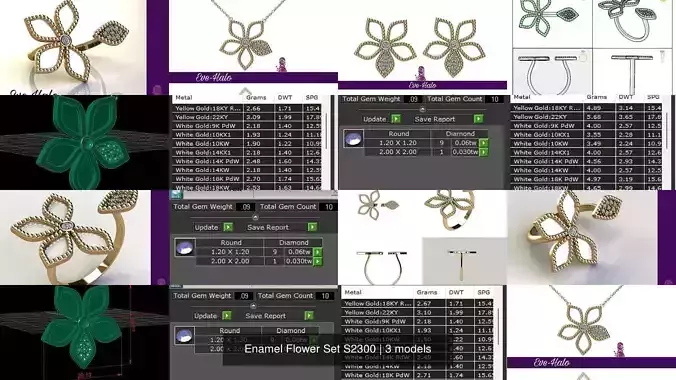
Task: Click Metal header in table listing 2.66 grams
Action: point(184,97)
